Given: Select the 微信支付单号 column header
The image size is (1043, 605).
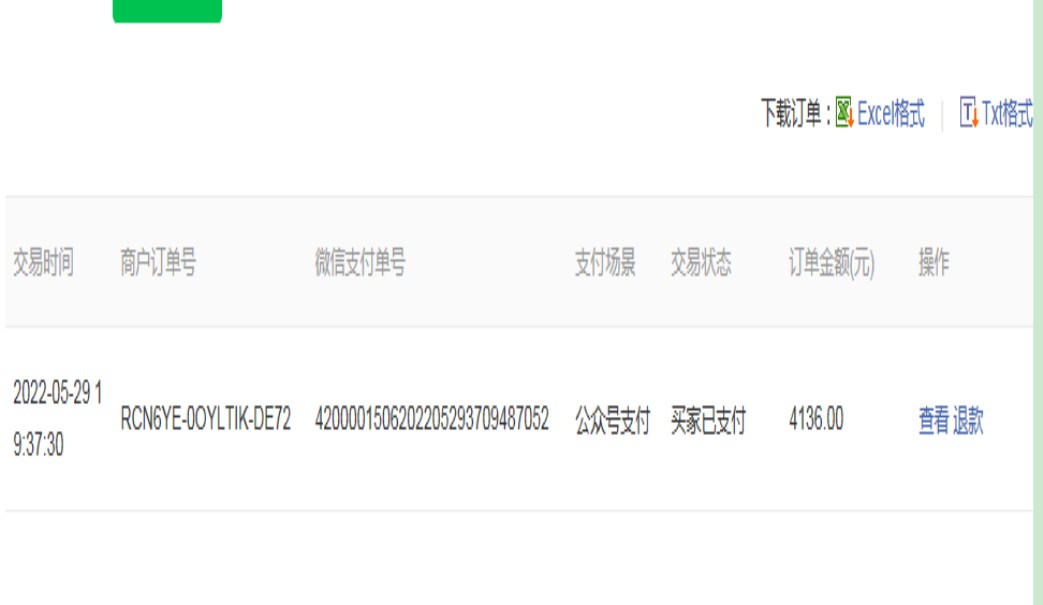Looking at the screenshot, I should point(360,262).
